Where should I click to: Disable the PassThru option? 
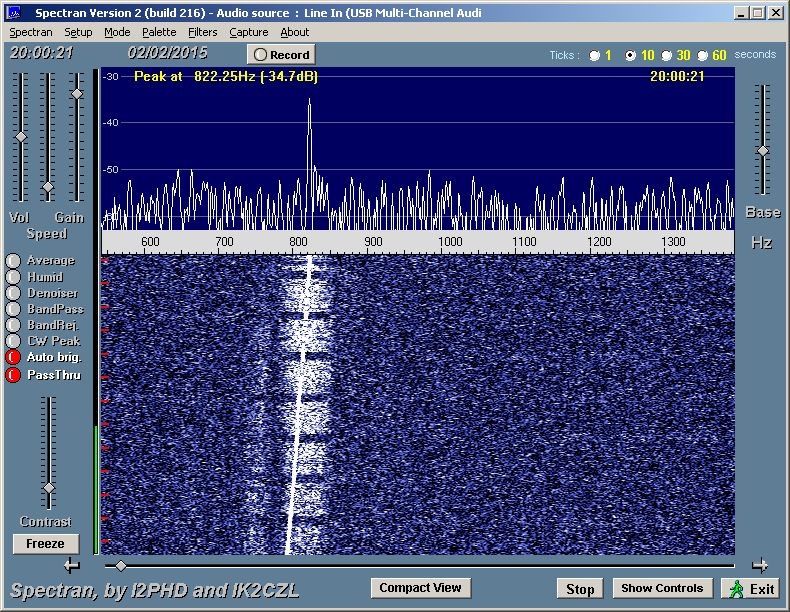tap(13, 375)
